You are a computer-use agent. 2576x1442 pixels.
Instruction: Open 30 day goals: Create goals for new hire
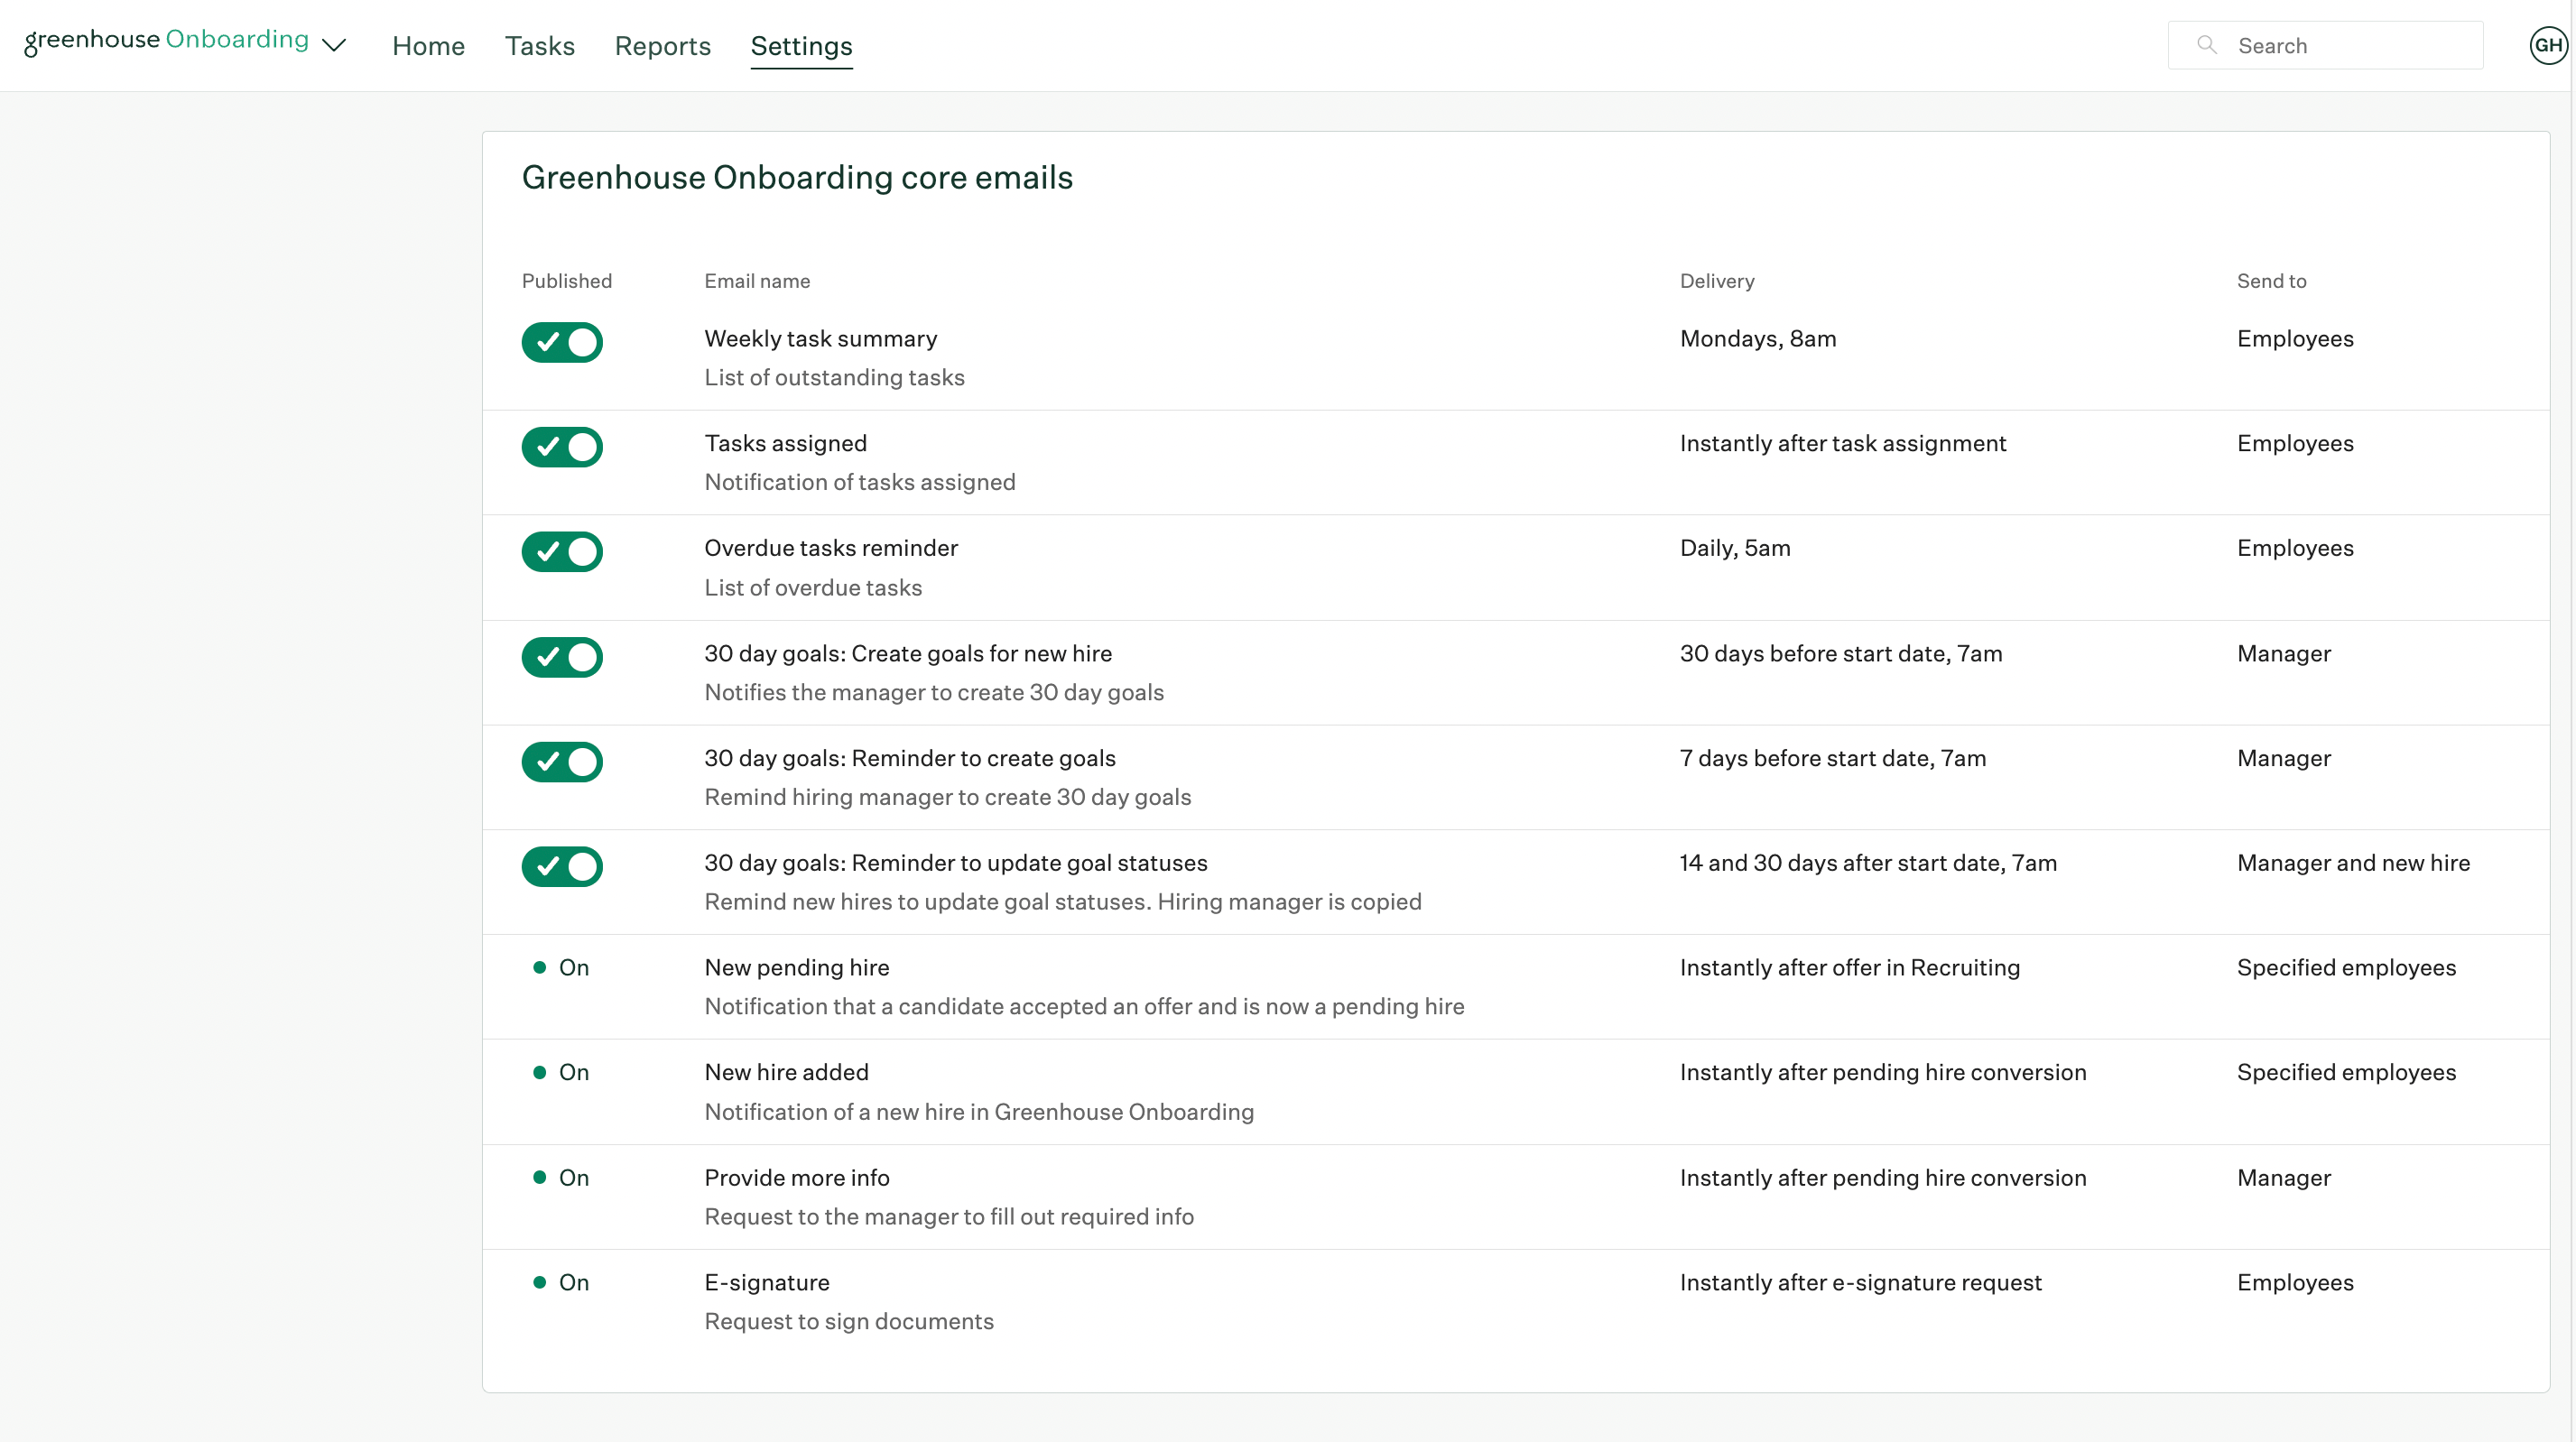(x=908, y=654)
